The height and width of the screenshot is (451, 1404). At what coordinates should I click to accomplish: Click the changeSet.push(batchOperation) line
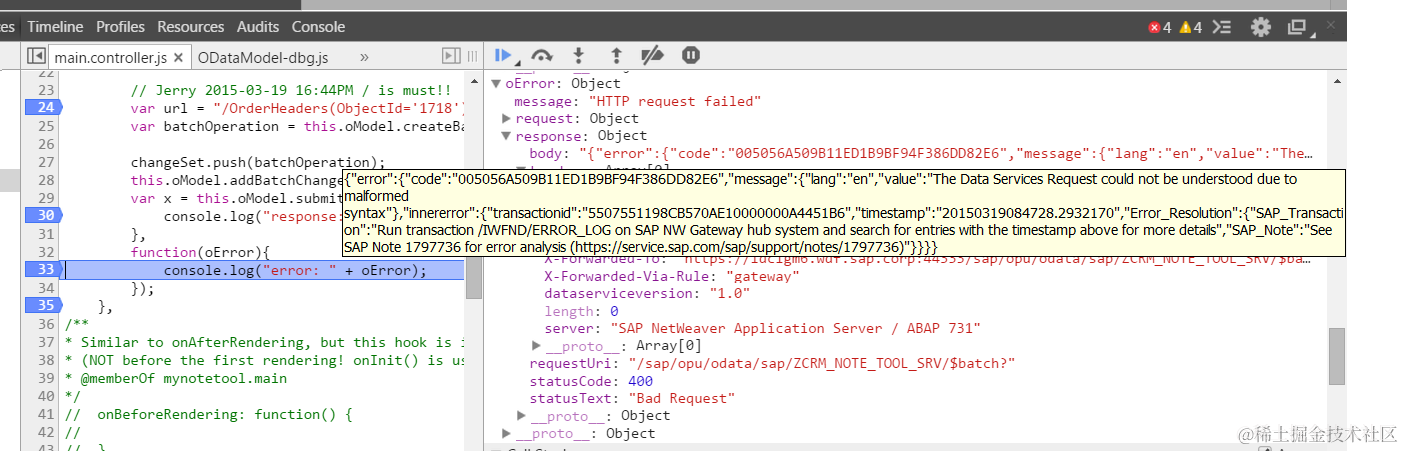258,162
